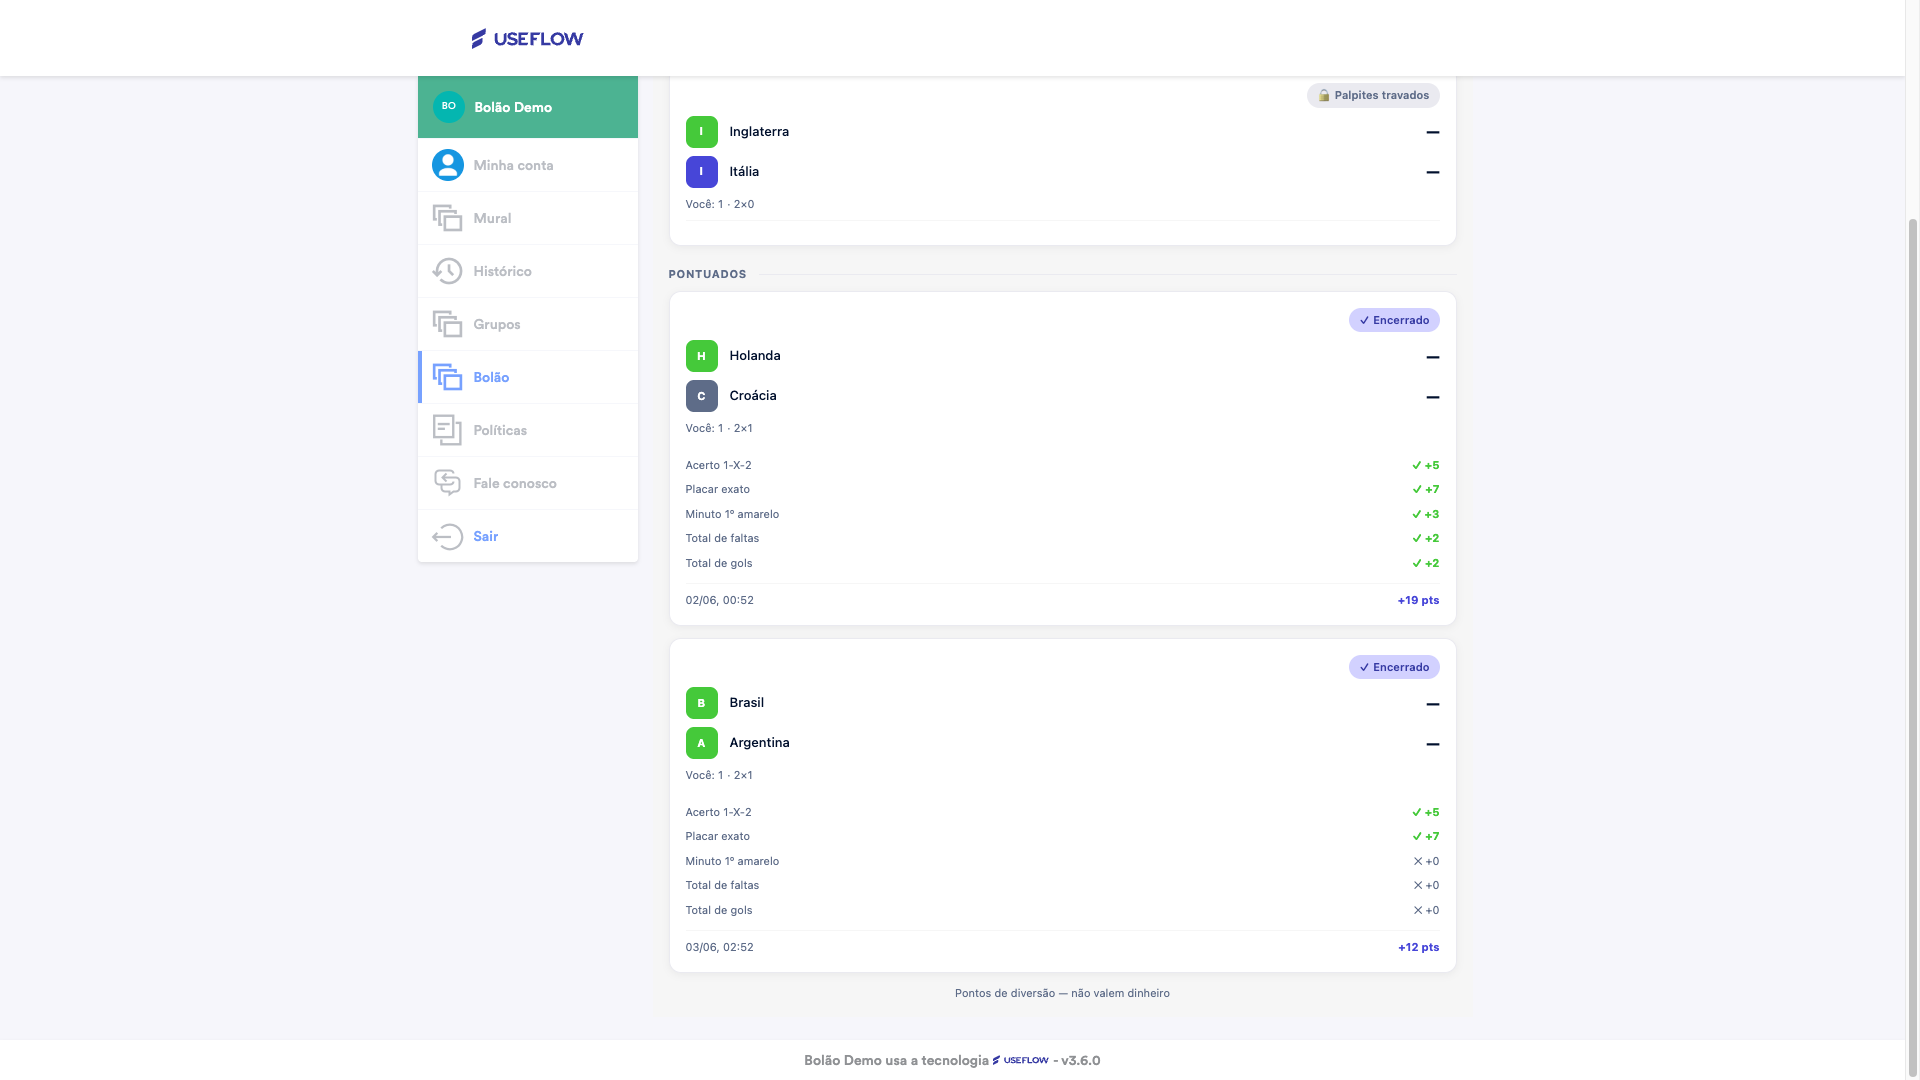Viewport: 1920px width, 1080px height.
Task: Click the +19 pts total
Action: (1418, 600)
